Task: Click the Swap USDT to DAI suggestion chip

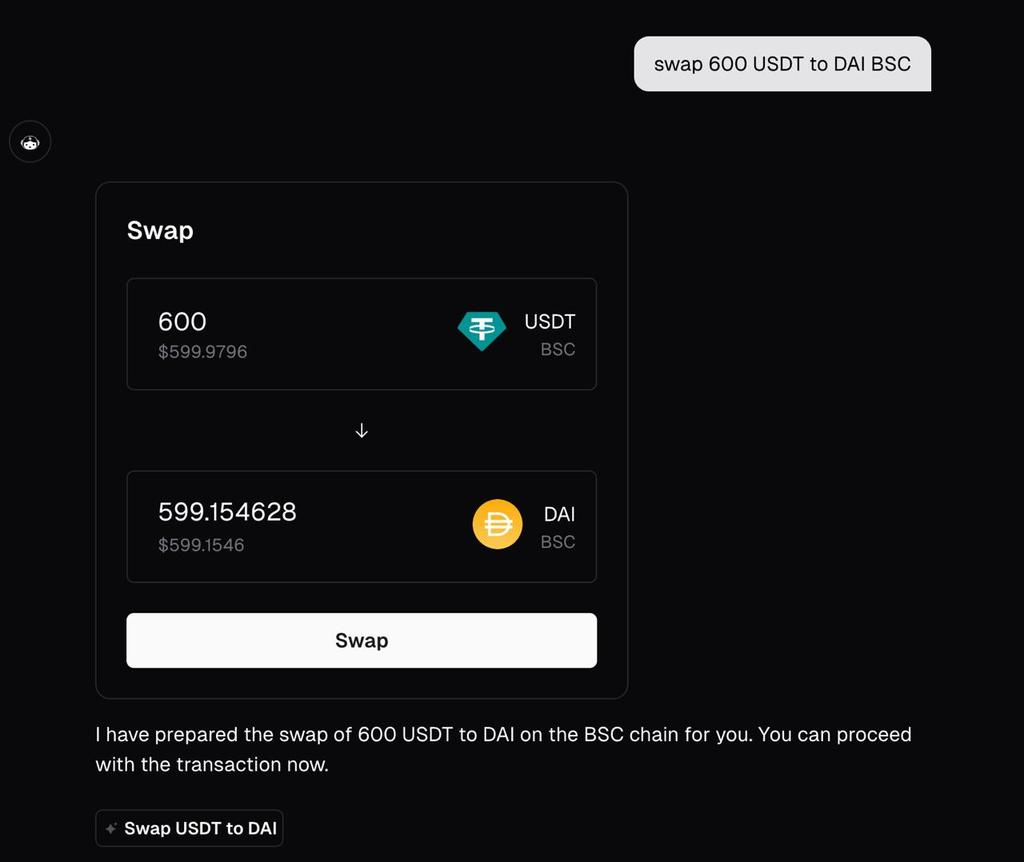Action: click(x=189, y=828)
